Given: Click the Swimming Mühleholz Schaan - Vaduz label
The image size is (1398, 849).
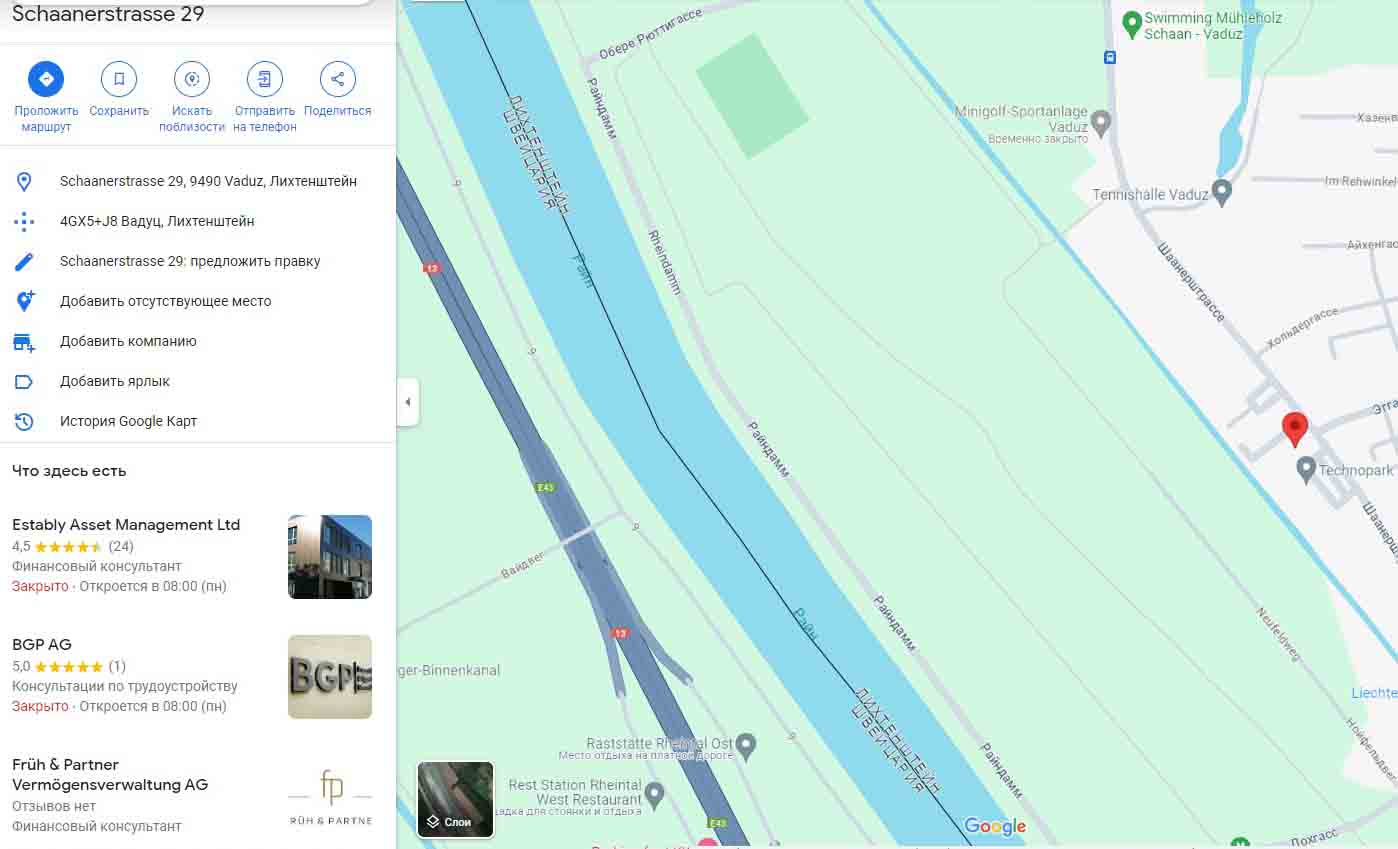Looking at the screenshot, I should pyautogui.click(x=1213, y=26).
